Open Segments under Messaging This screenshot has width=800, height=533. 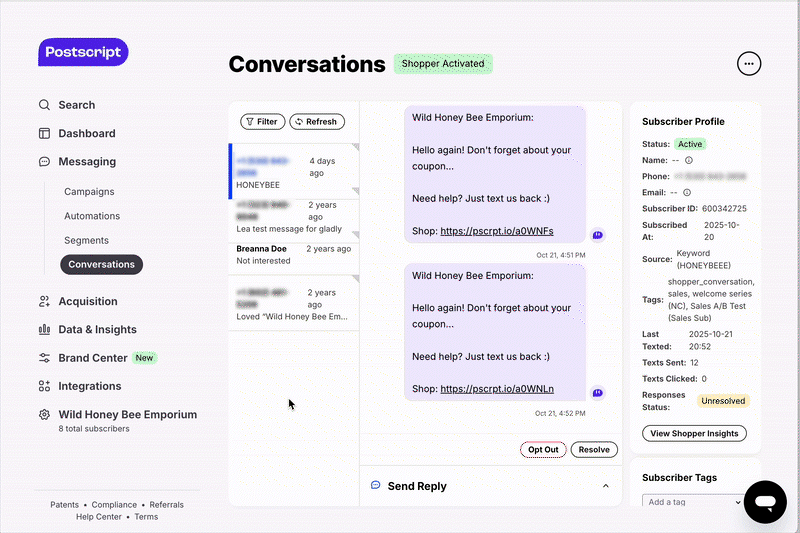86,240
